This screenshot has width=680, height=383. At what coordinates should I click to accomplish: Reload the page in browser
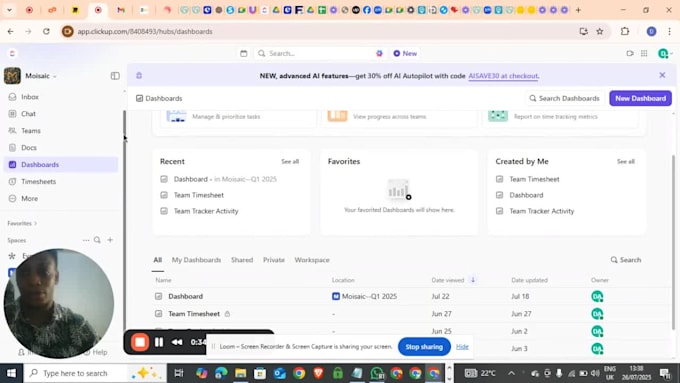point(46,31)
